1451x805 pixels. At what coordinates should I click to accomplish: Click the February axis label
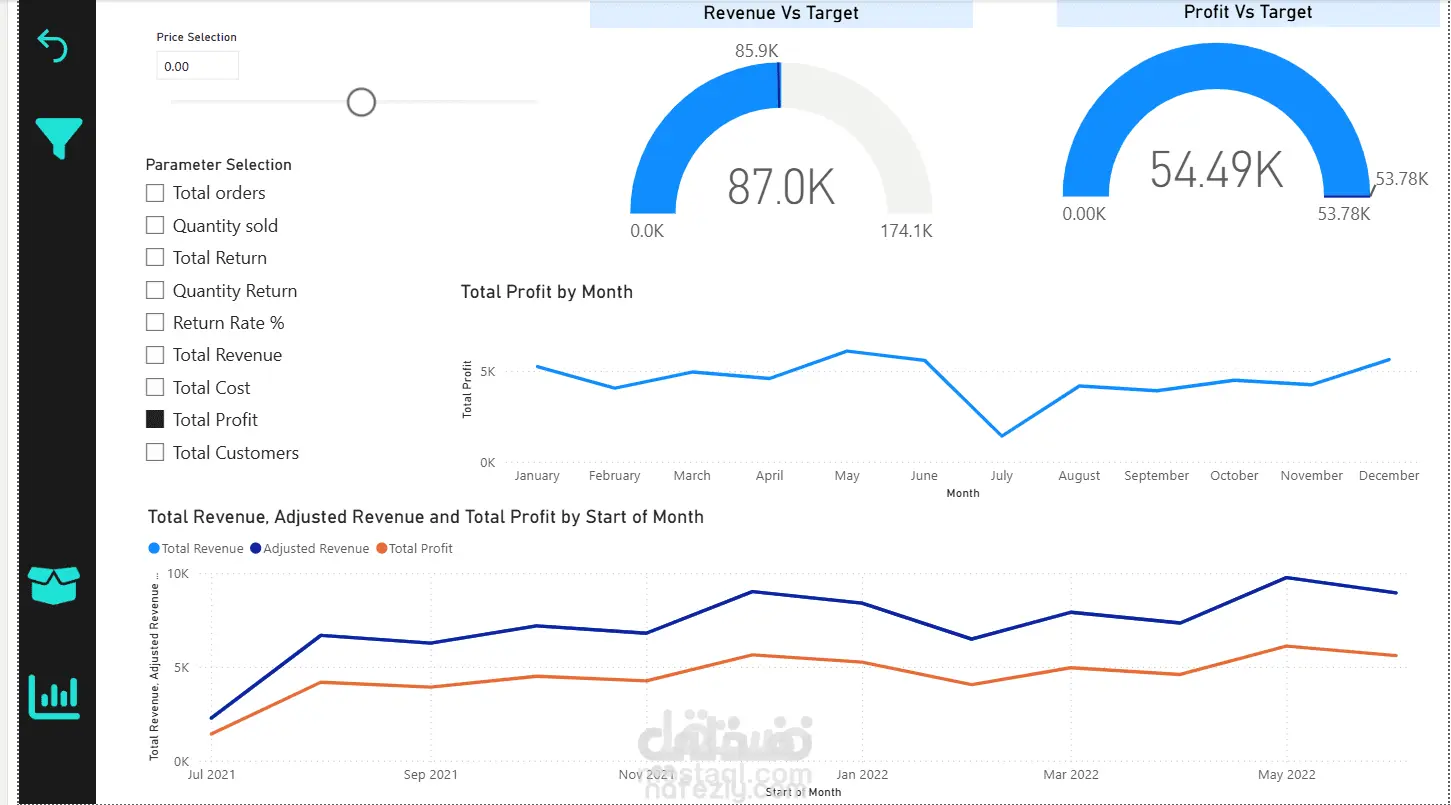click(x=614, y=476)
